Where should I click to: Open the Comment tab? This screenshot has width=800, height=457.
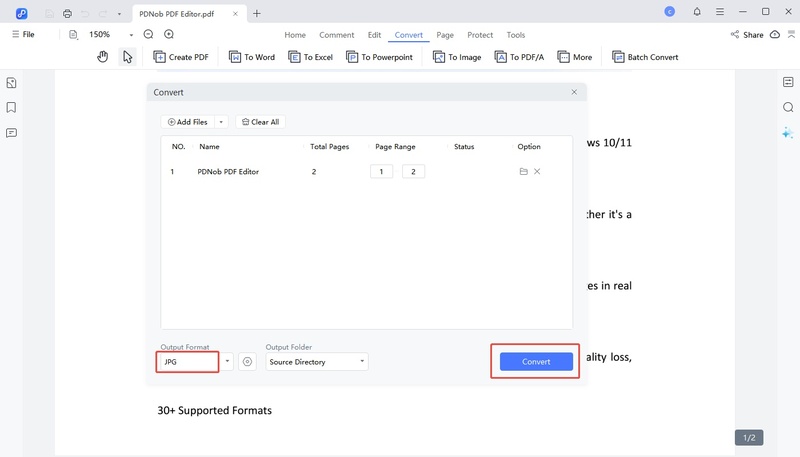pyautogui.click(x=337, y=35)
